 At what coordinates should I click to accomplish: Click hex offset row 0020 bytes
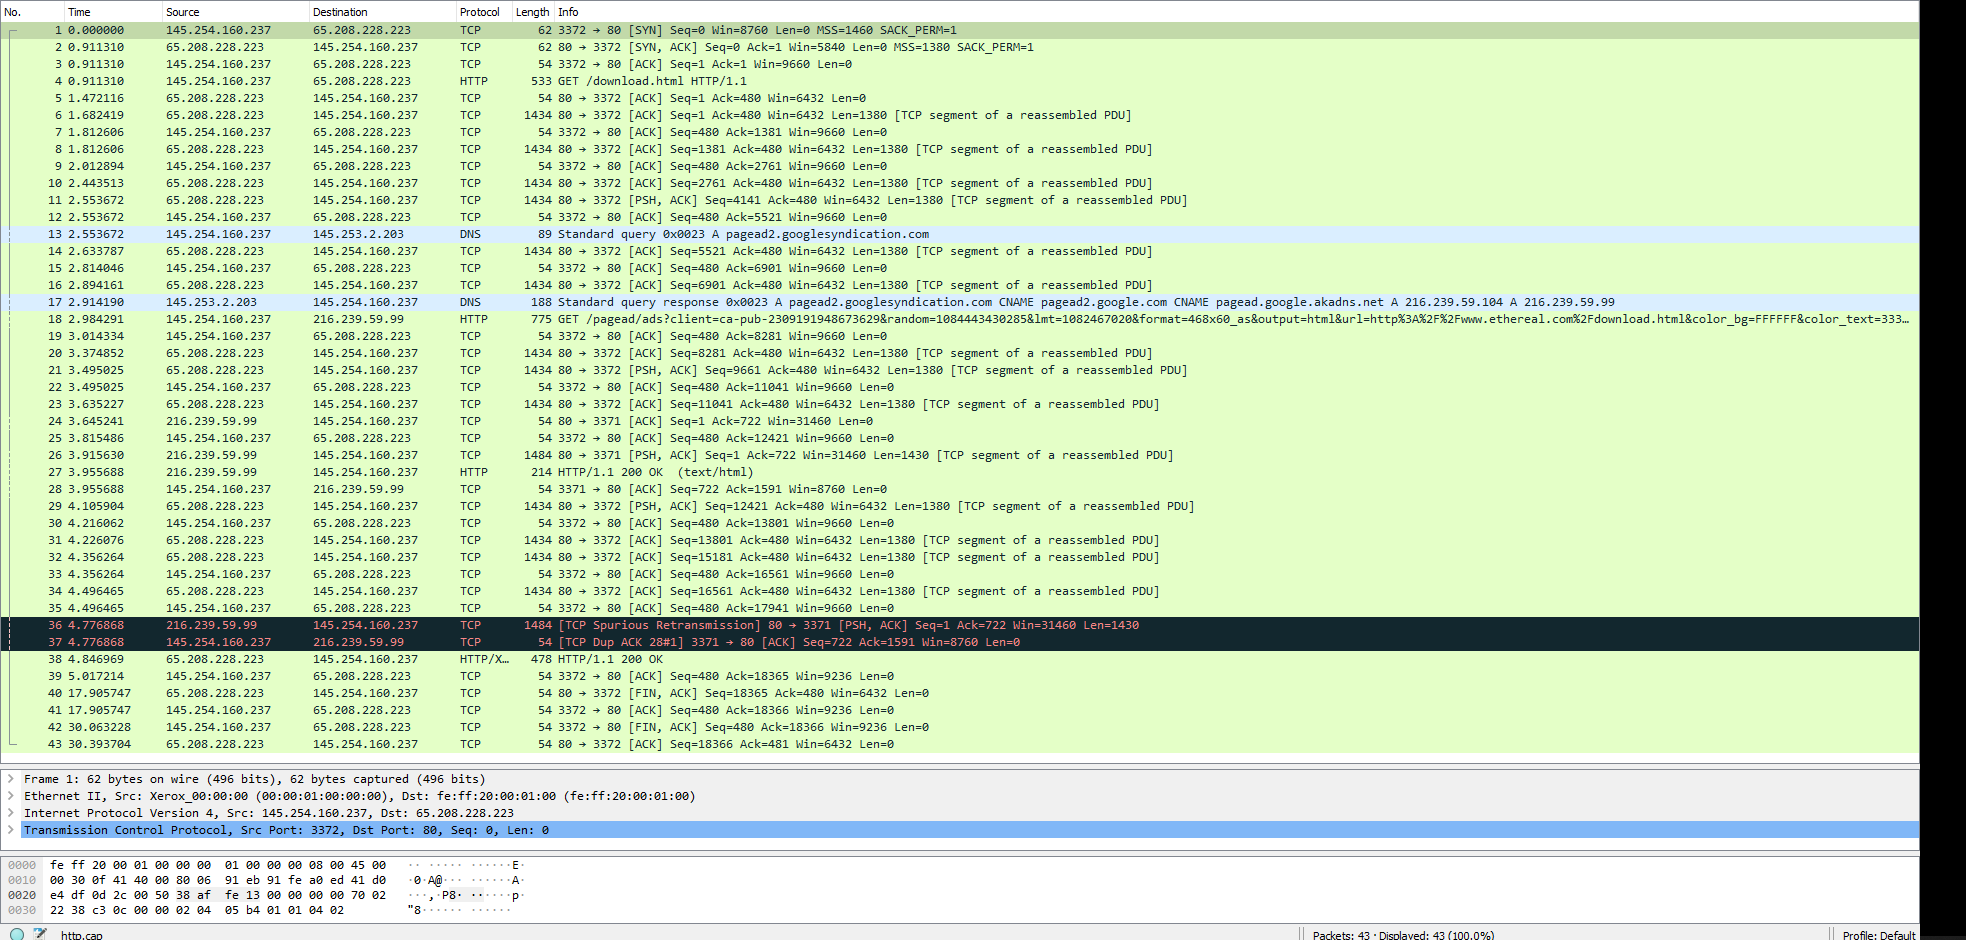(218, 895)
